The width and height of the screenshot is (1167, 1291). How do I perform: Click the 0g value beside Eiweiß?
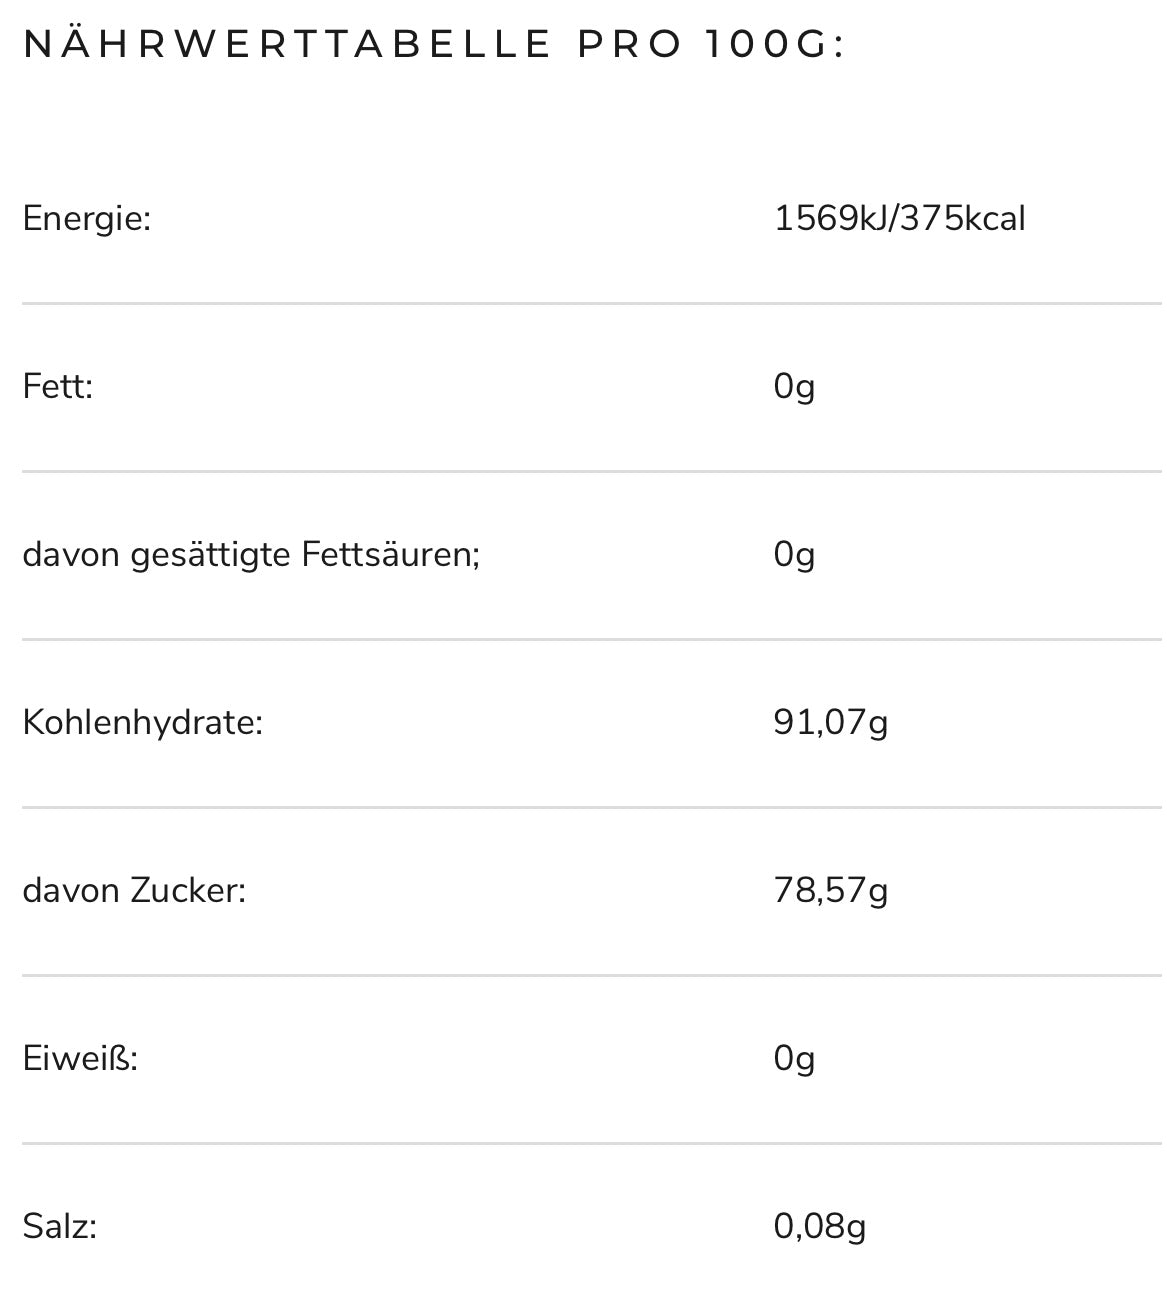(794, 1058)
